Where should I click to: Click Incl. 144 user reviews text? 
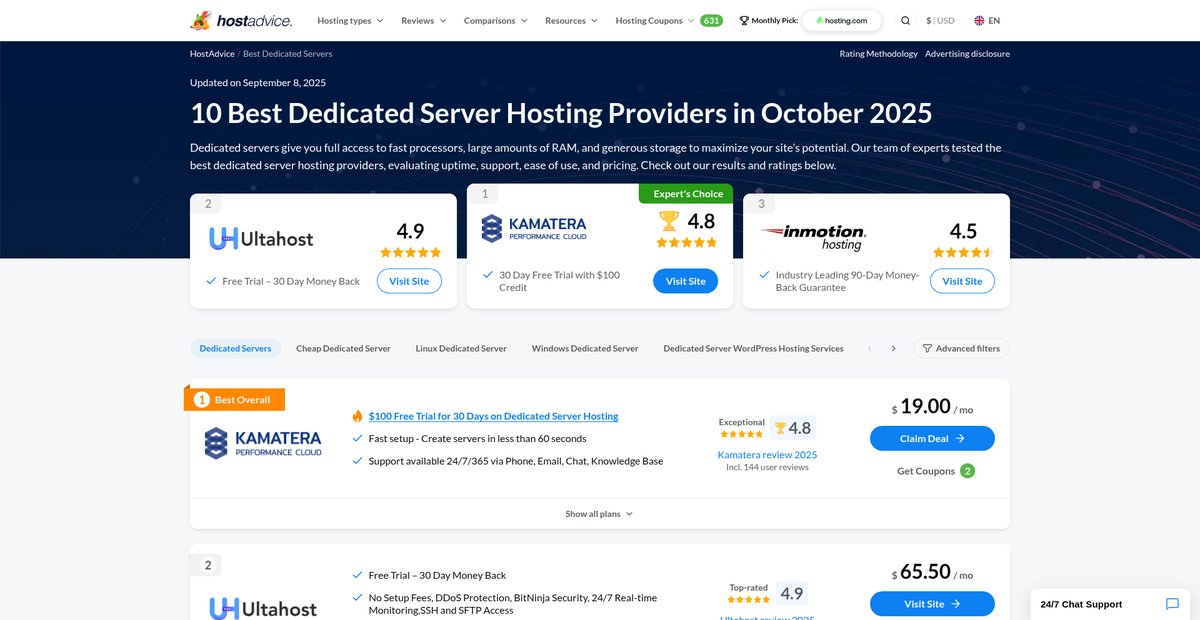pyautogui.click(x=767, y=467)
